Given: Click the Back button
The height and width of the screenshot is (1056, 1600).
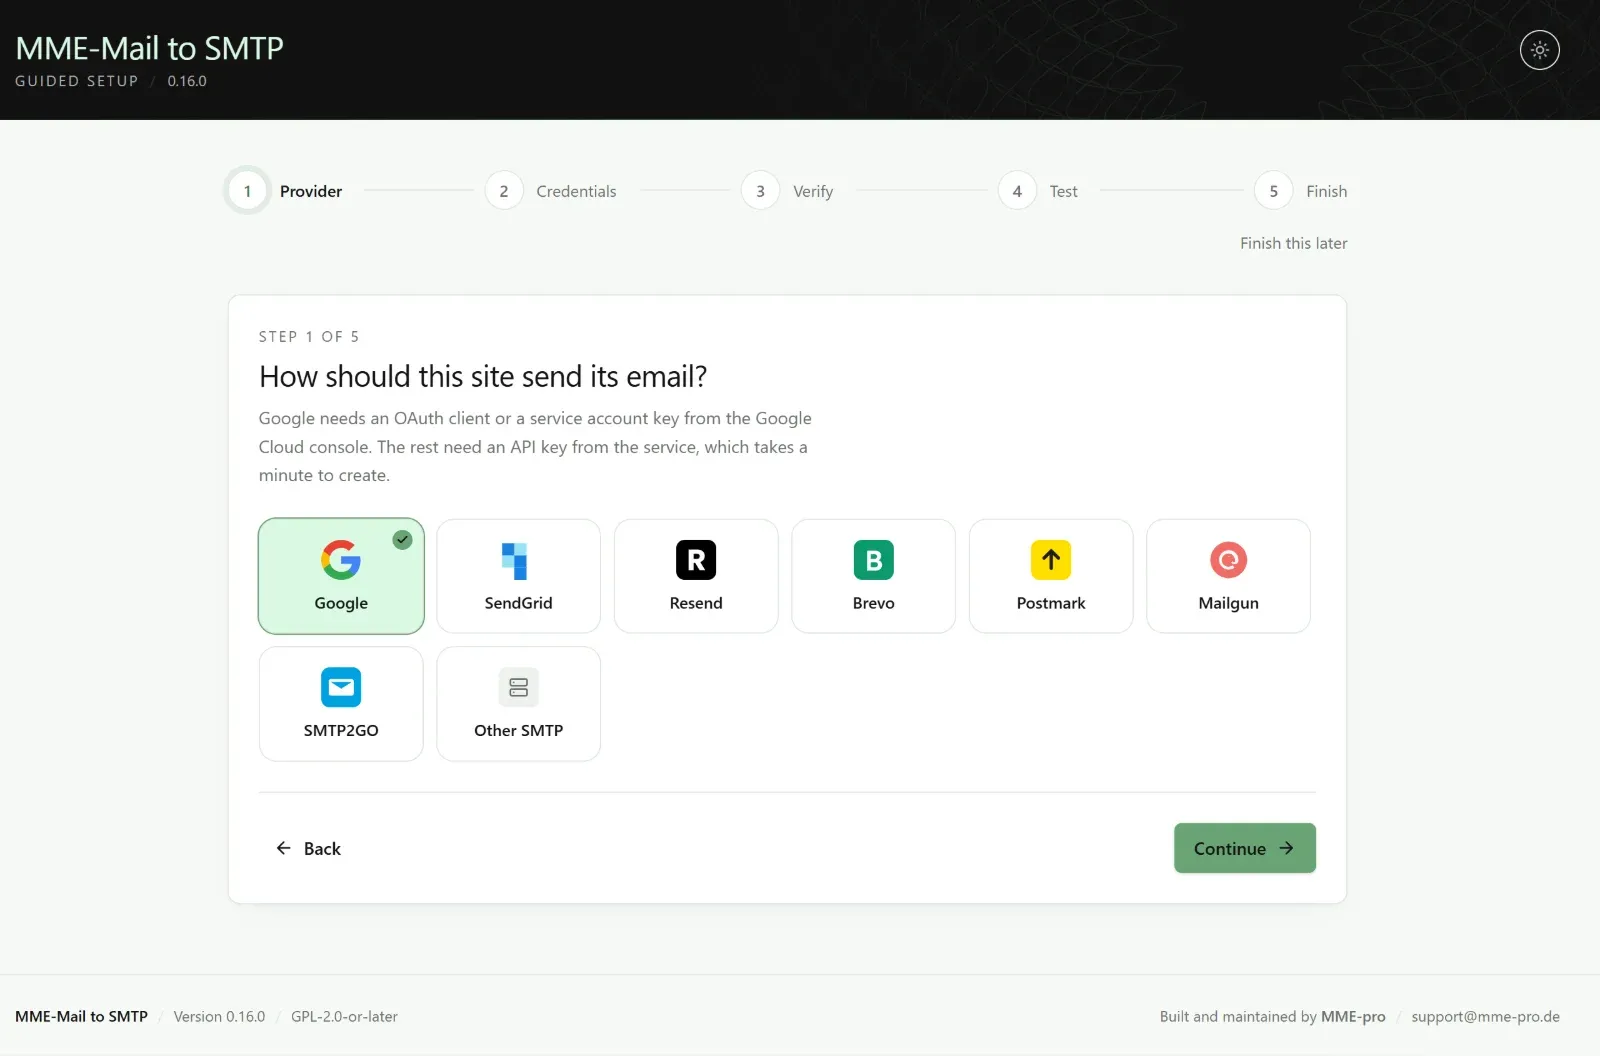Looking at the screenshot, I should [x=309, y=848].
